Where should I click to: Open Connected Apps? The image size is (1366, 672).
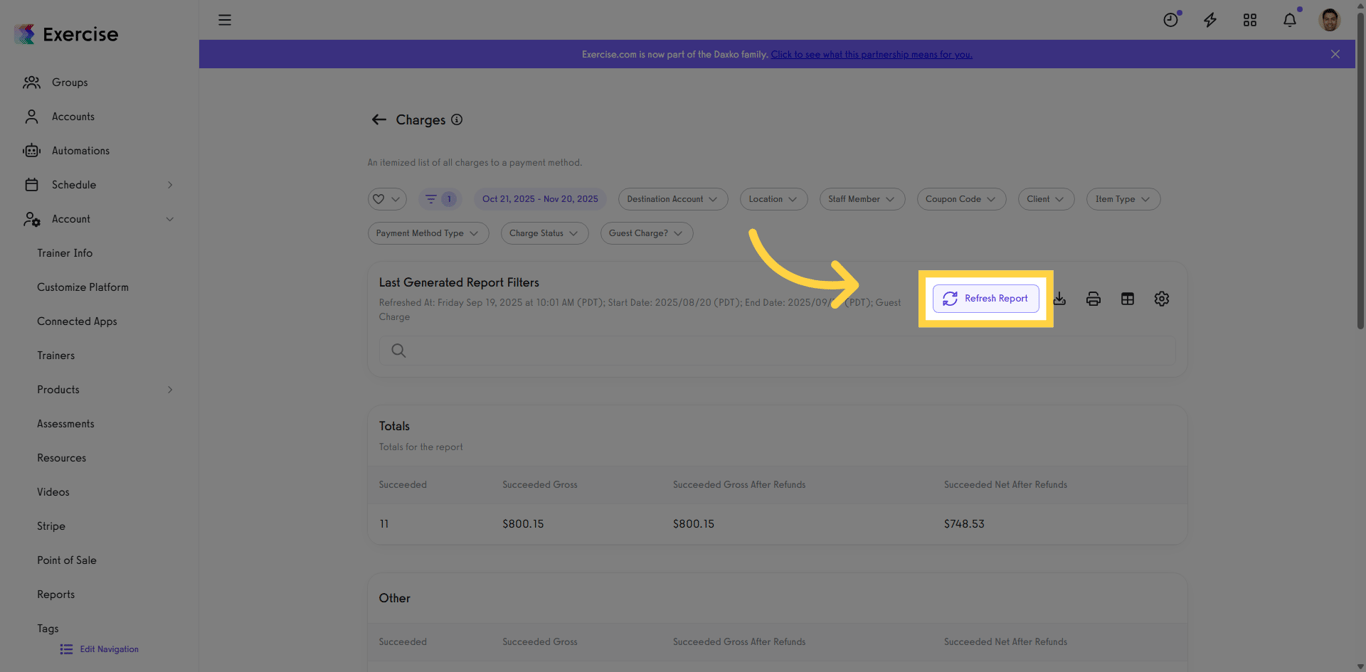coord(77,321)
